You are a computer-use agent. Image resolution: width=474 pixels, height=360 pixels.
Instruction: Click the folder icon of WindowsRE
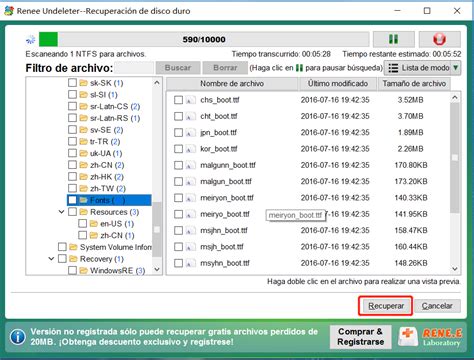click(84, 270)
